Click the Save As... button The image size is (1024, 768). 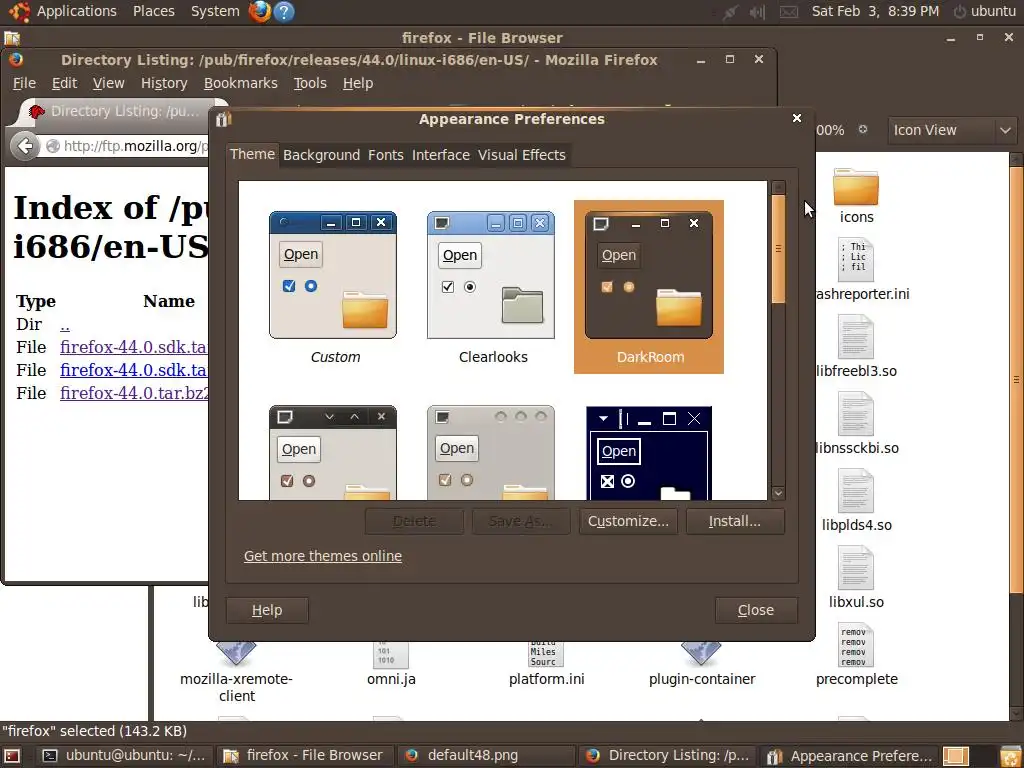point(520,521)
